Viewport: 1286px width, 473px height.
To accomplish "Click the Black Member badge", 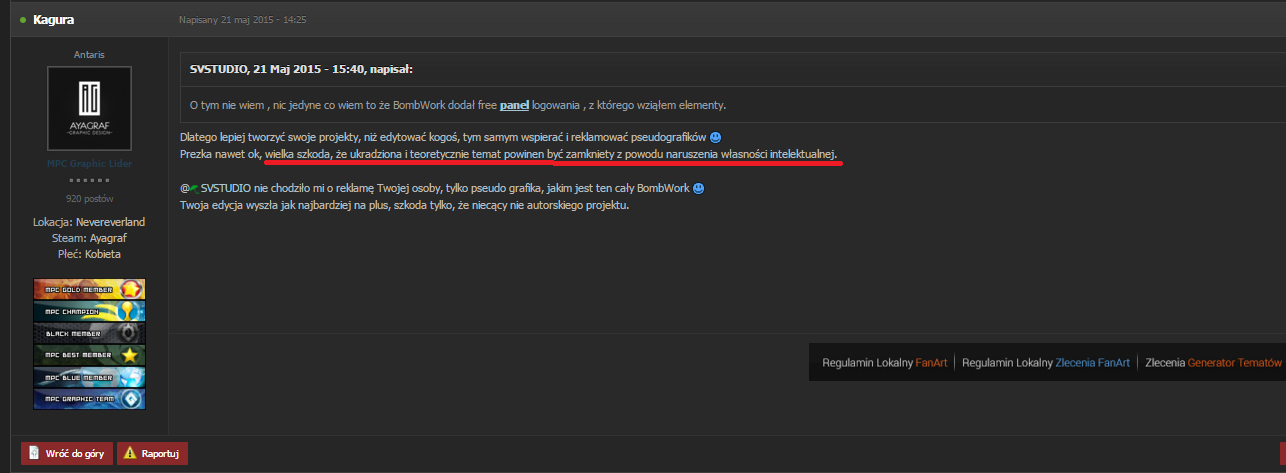I will coord(89,333).
